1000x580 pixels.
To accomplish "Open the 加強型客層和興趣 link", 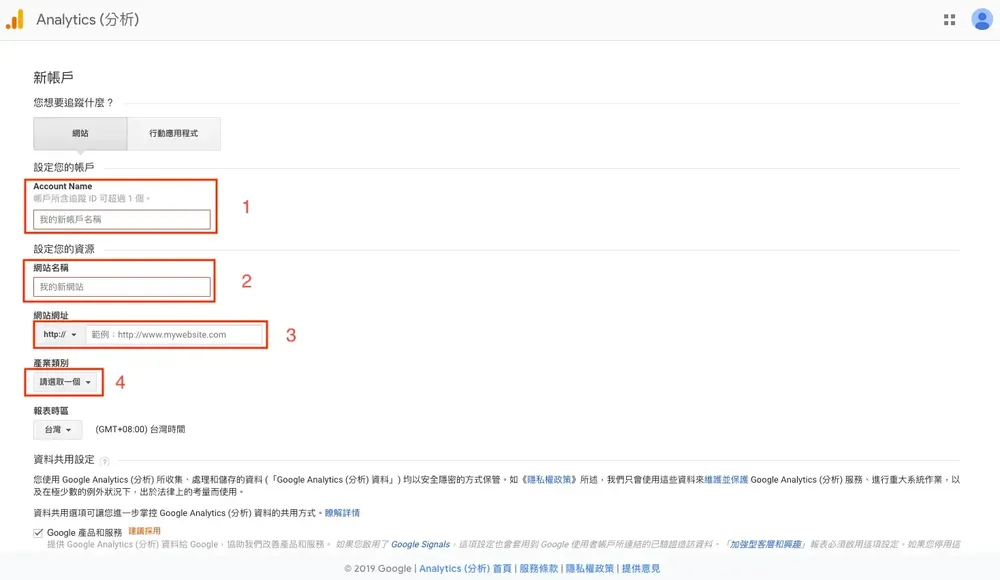I will point(765,544).
